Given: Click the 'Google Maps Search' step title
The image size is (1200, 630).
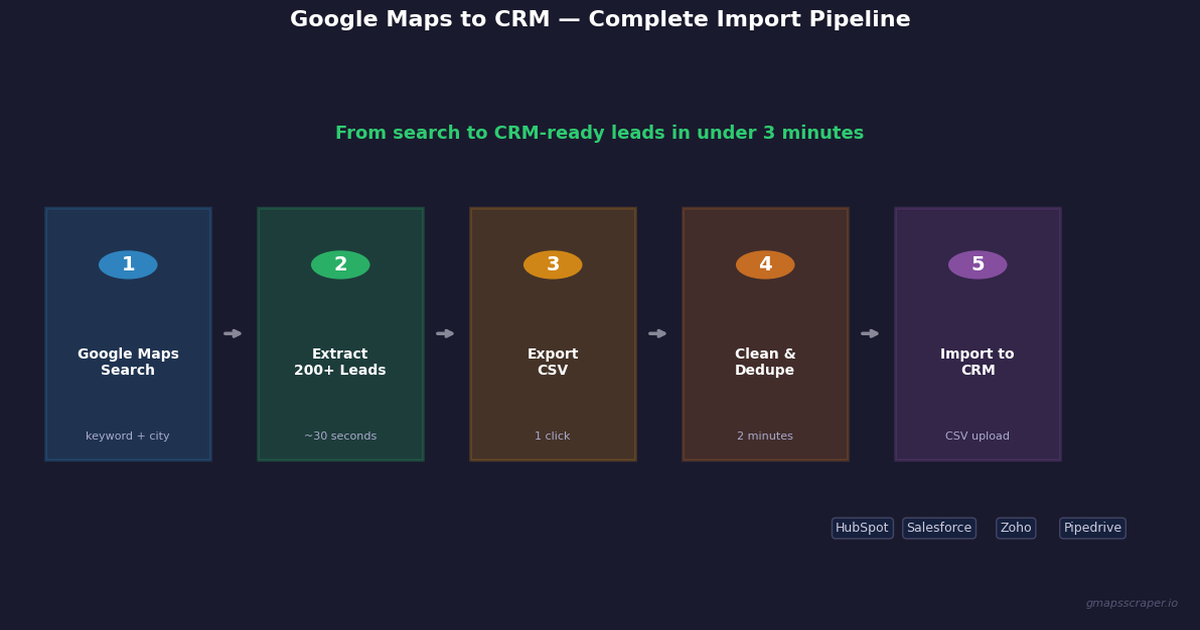Looking at the screenshot, I should [128, 362].
